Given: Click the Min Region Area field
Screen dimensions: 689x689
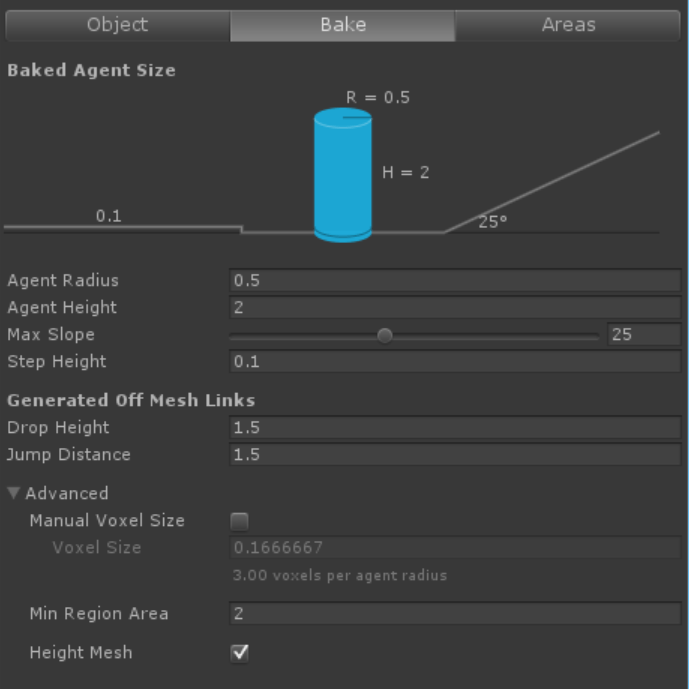Looking at the screenshot, I should (x=455, y=614).
